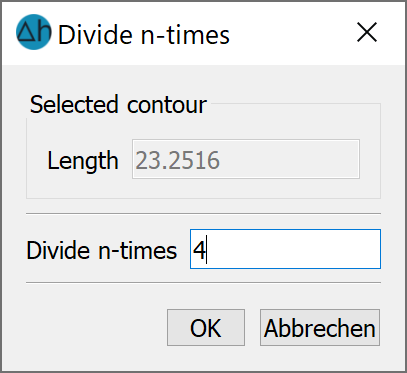Dismiss the dialog using the X icon
The image size is (407, 373).
(x=367, y=32)
